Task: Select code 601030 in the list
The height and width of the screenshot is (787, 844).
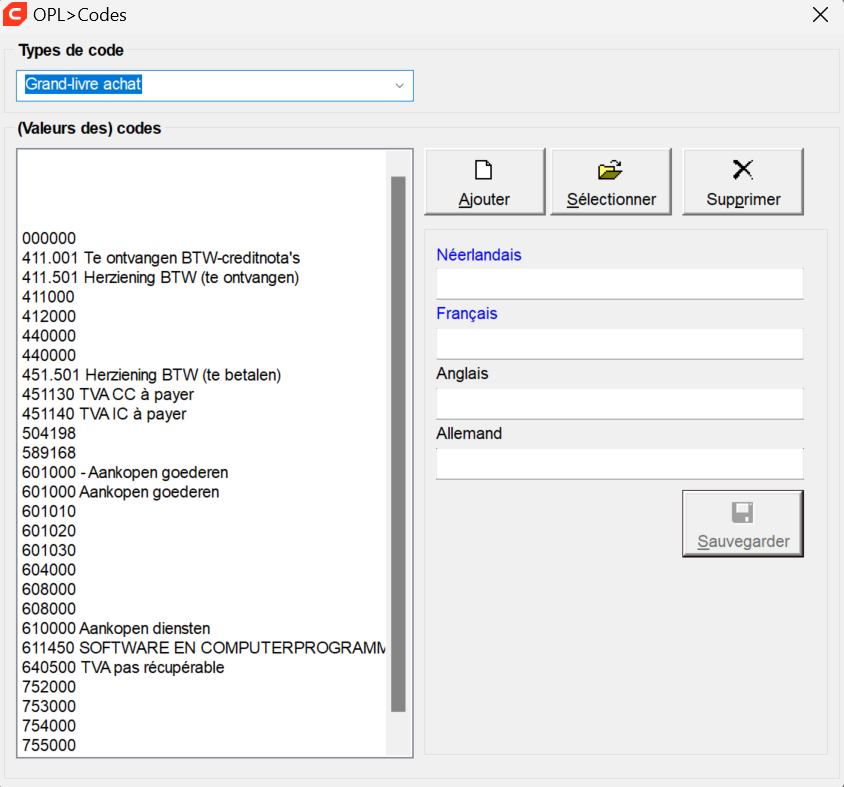Action: (x=203, y=550)
